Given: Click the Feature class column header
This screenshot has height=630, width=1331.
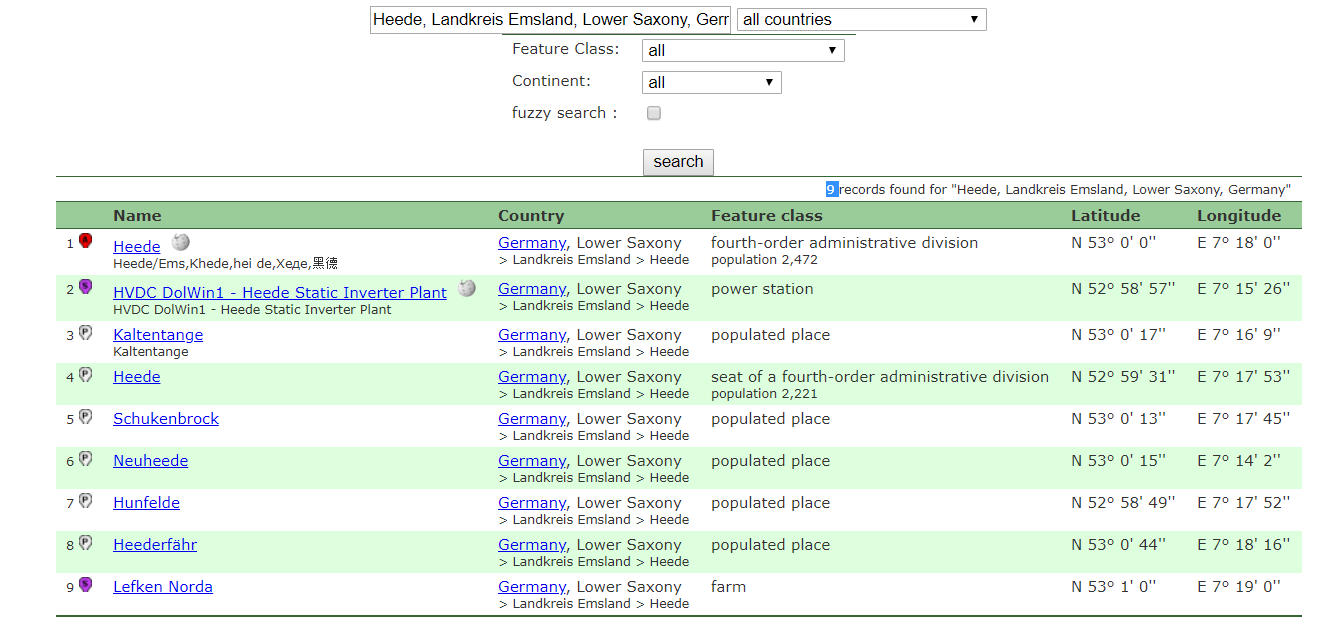Looking at the screenshot, I should click(767, 215).
